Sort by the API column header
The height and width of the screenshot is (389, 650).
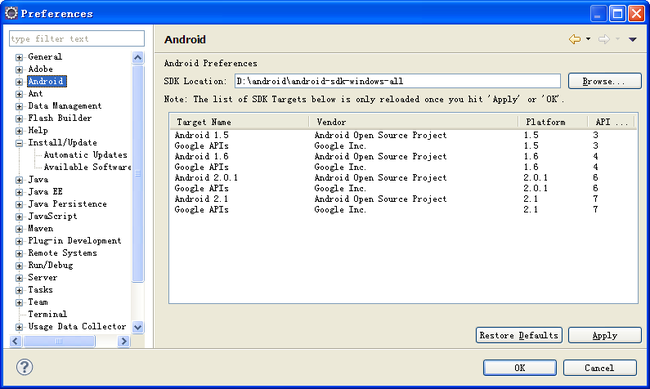coord(612,122)
